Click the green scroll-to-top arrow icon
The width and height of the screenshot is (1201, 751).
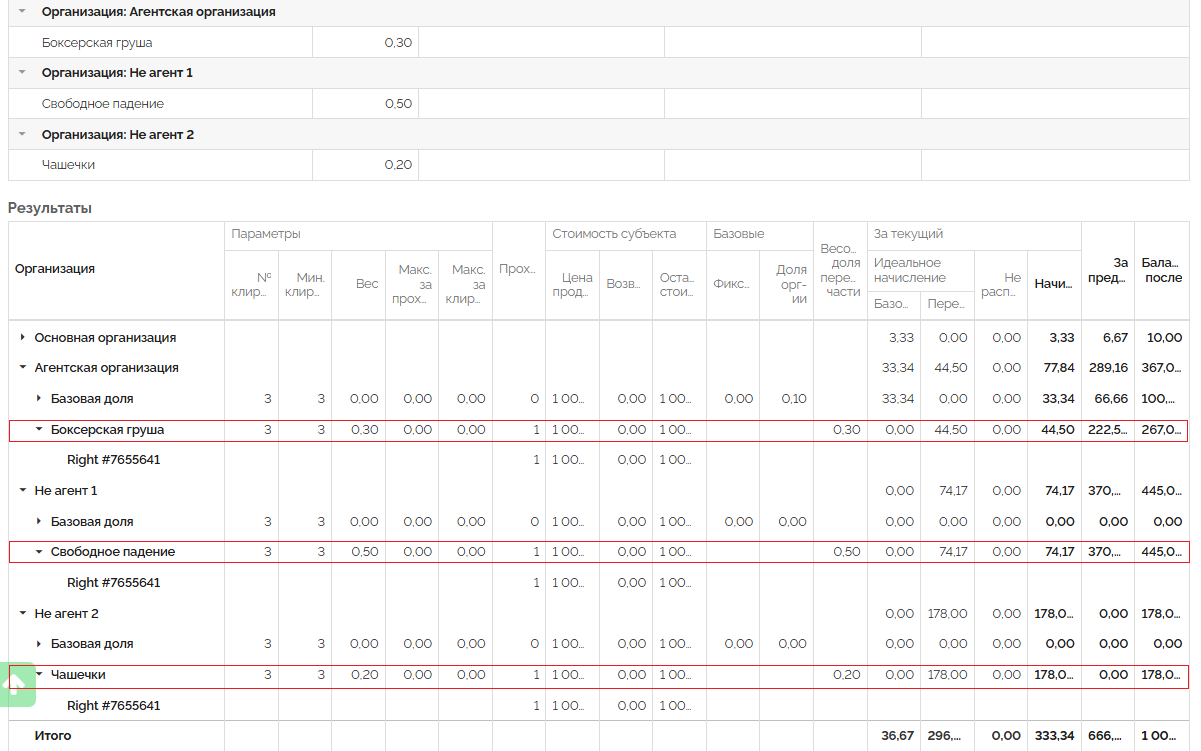coord(17,684)
